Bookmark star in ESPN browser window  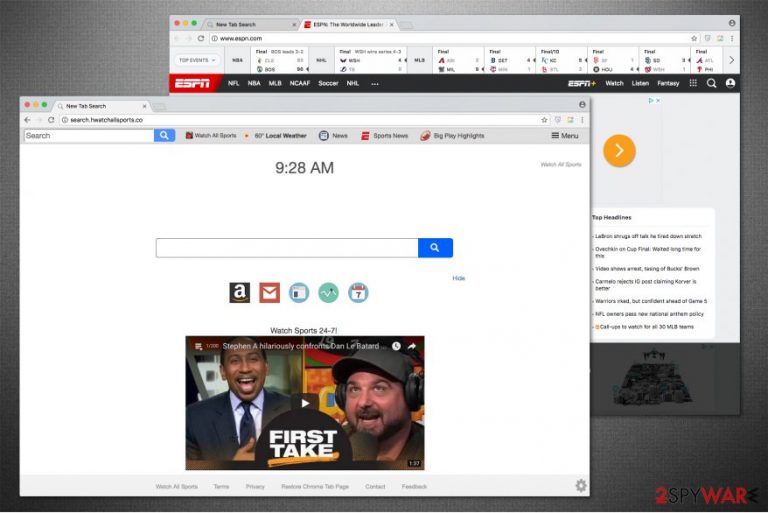[x=694, y=38]
